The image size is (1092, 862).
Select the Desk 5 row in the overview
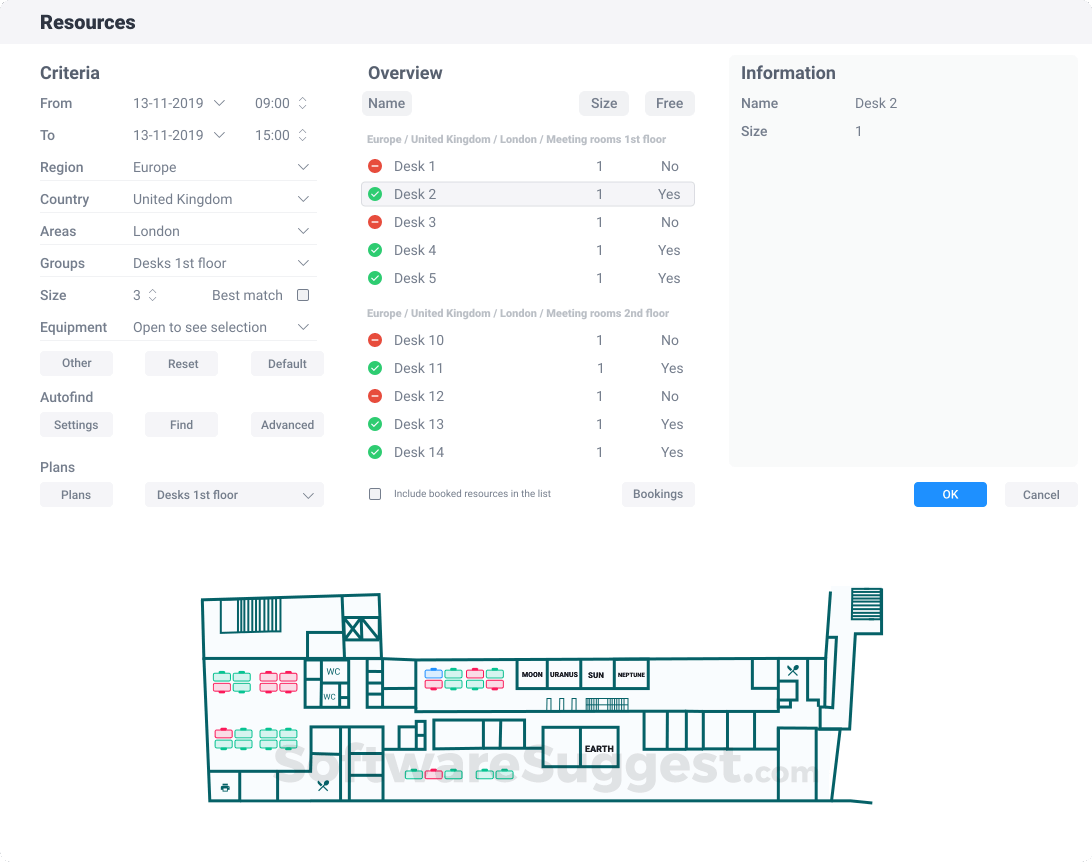(x=527, y=278)
